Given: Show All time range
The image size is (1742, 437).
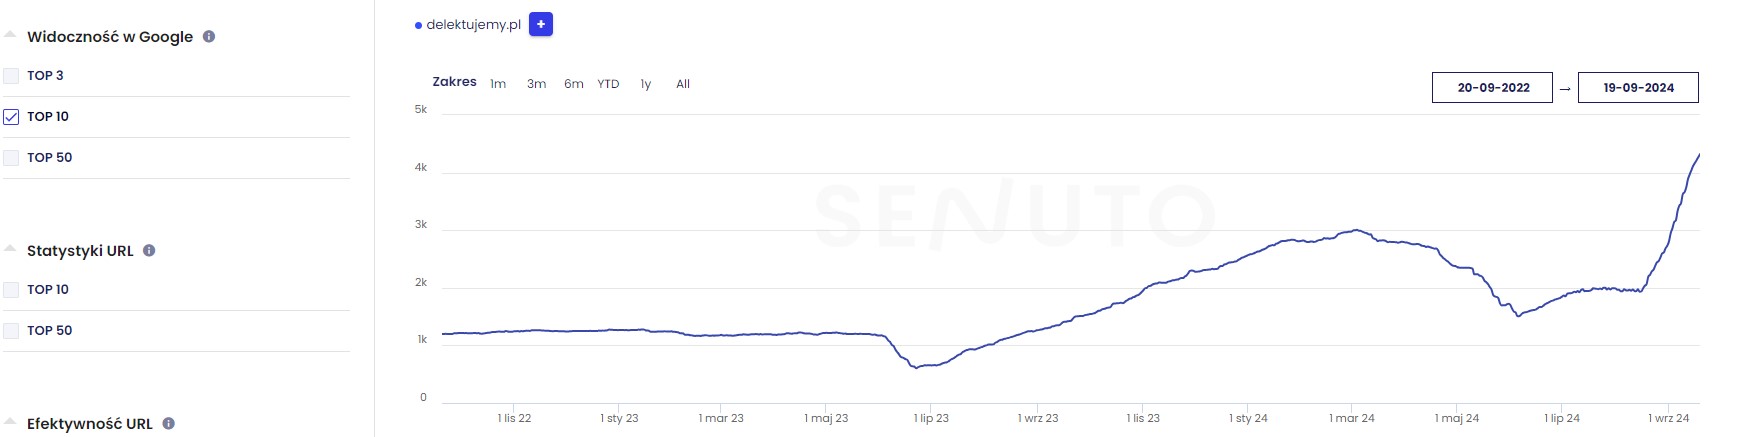Looking at the screenshot, I should click(683, 84).
